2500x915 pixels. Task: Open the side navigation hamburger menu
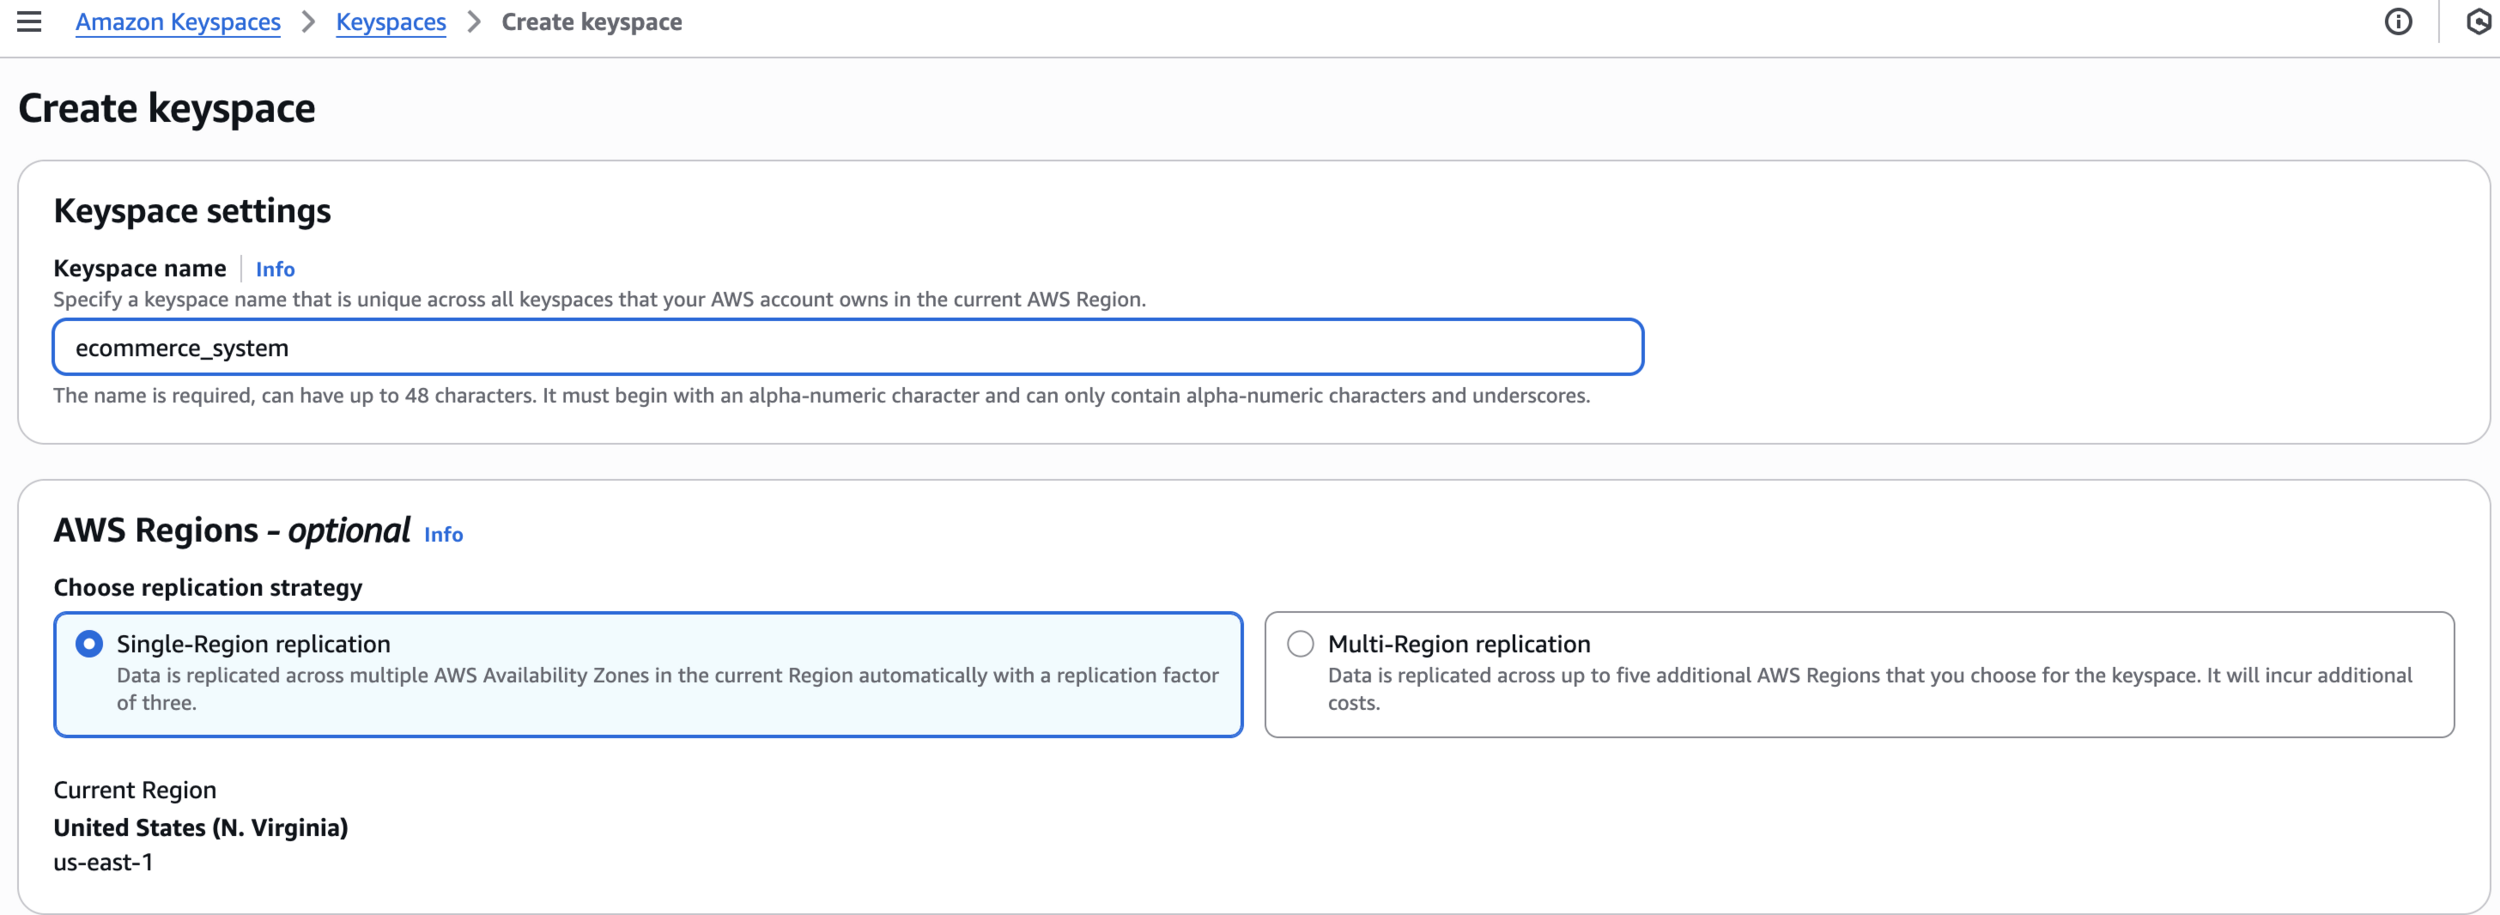pyautogui.click(x=29, y=22)
